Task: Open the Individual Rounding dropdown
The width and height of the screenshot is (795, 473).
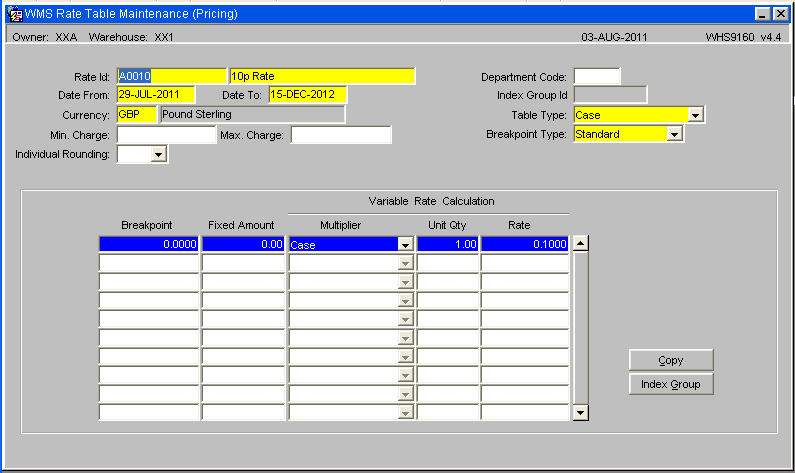Action: click(159, 154)
